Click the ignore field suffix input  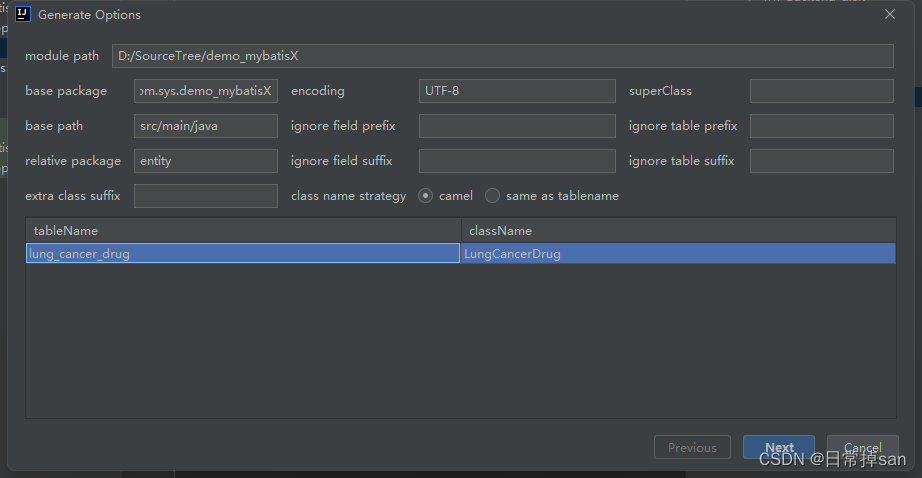517,161
